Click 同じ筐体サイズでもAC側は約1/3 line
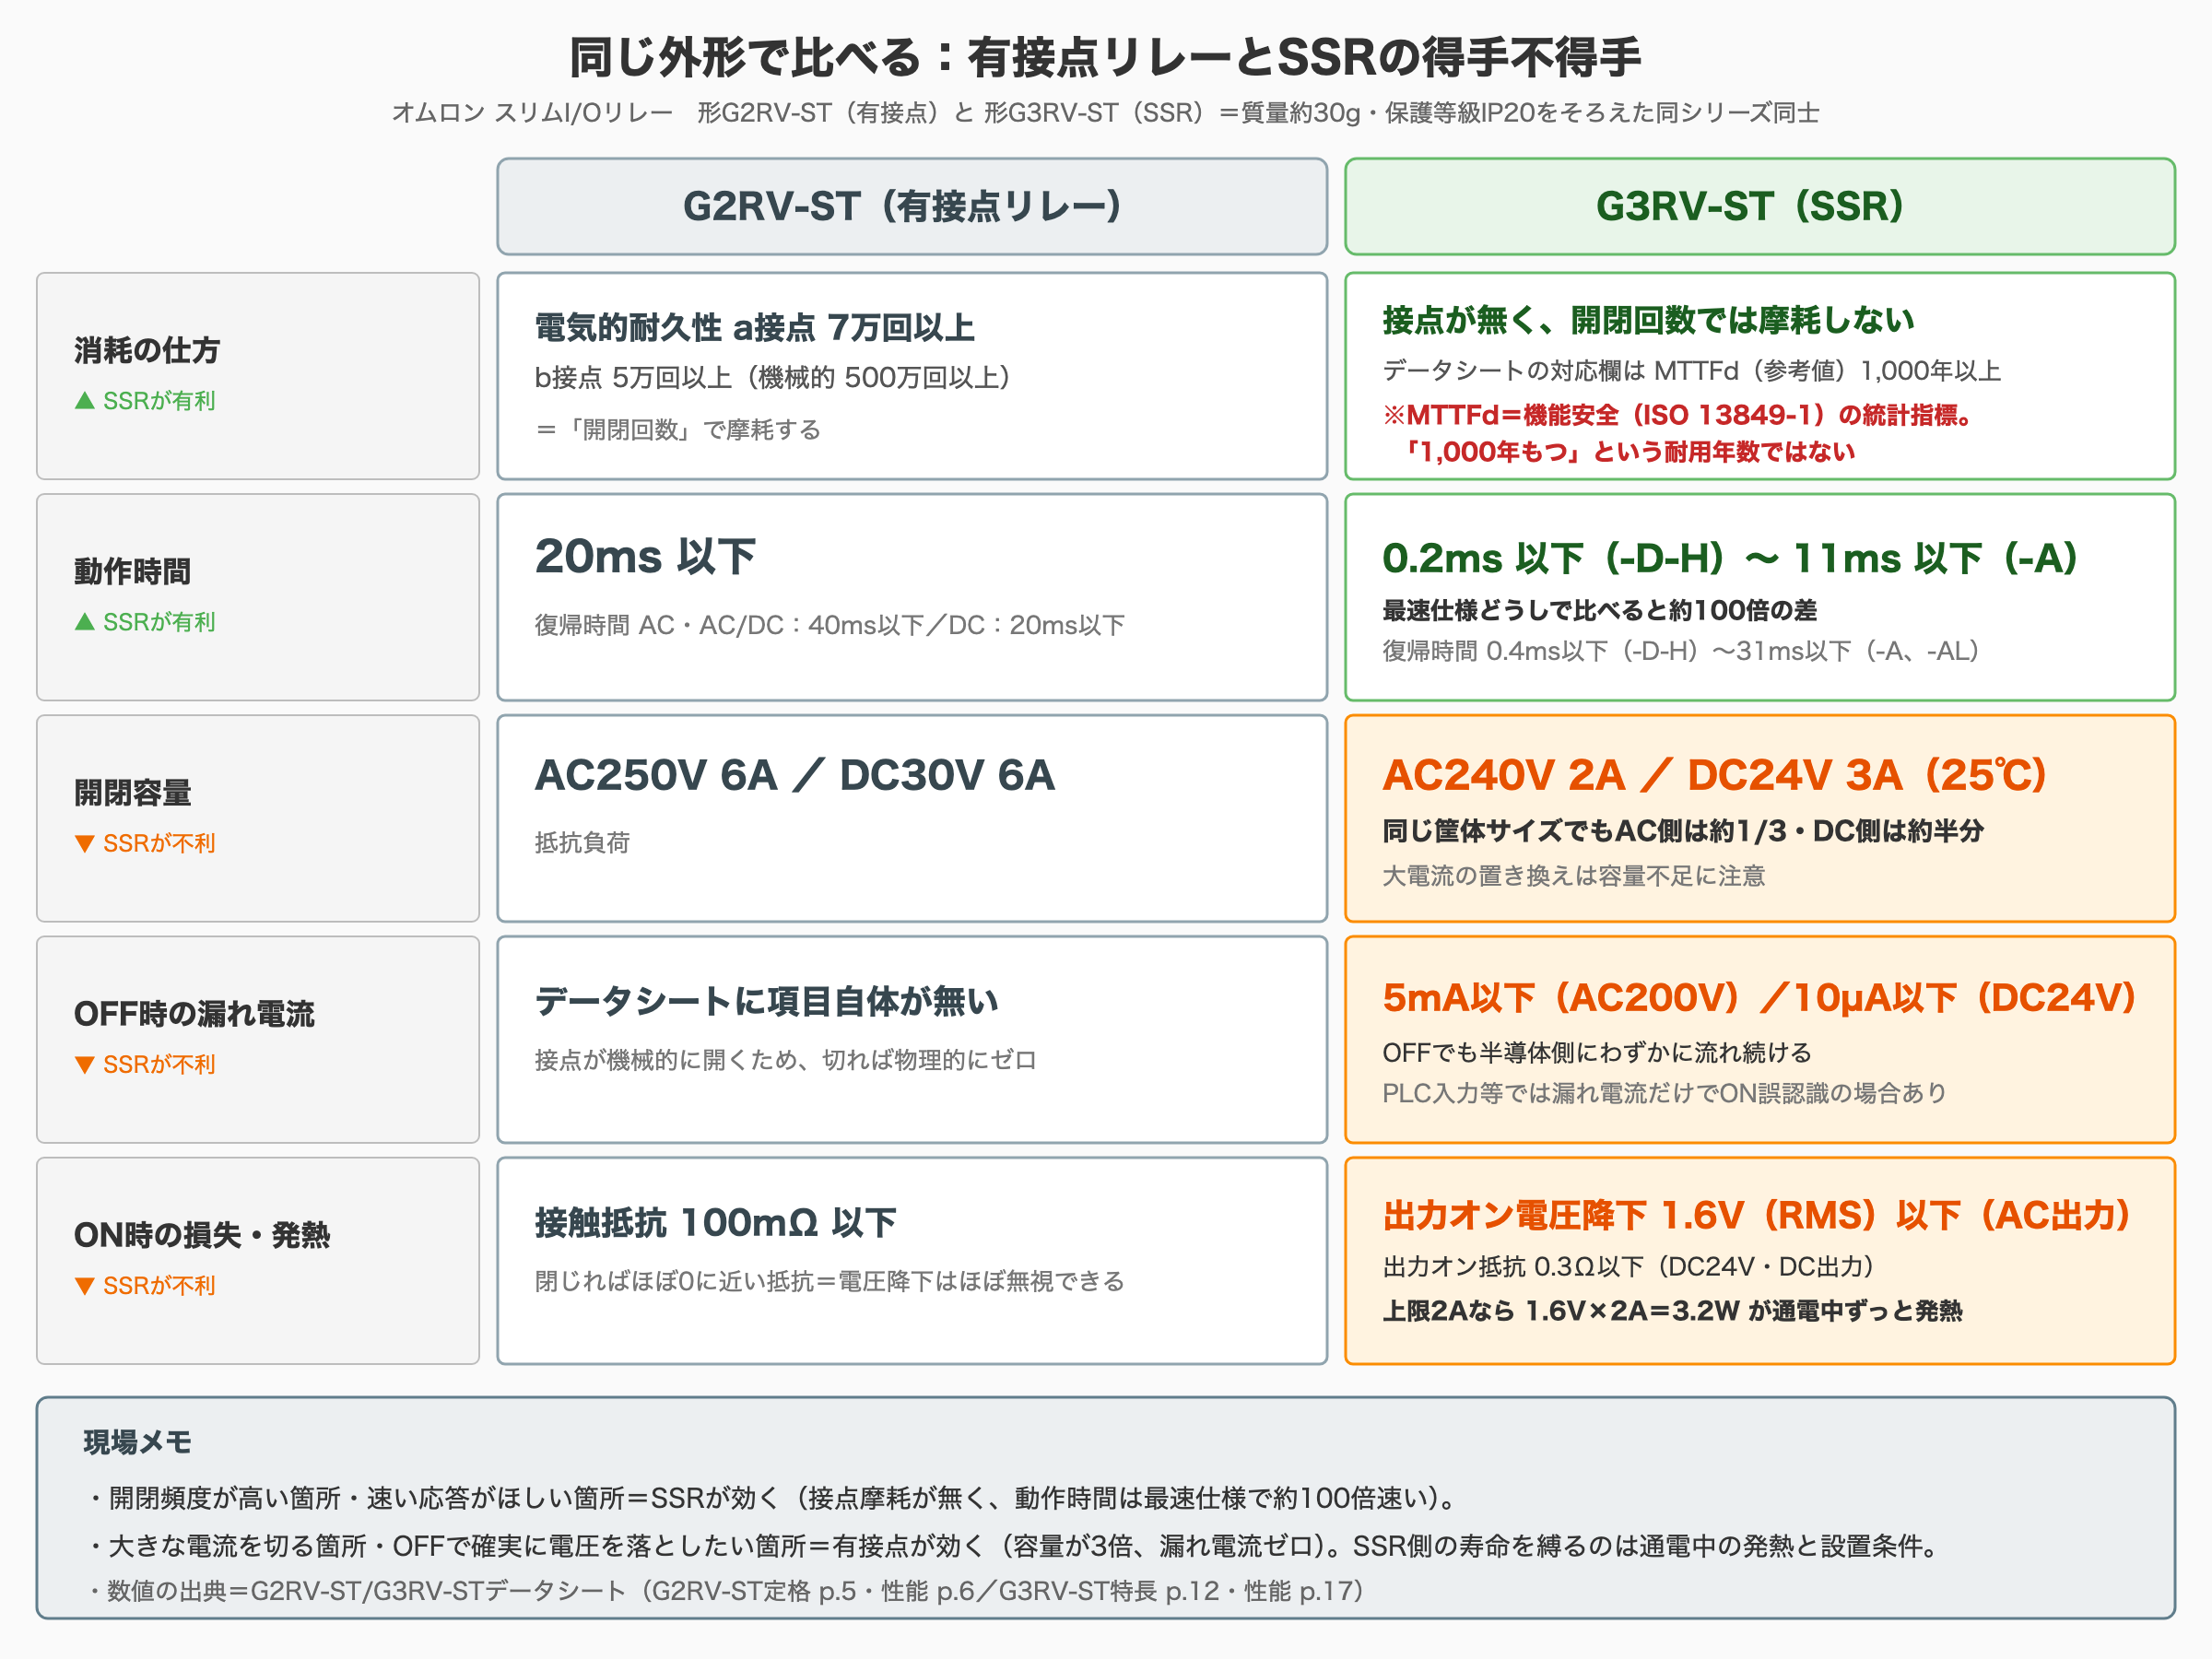Viewport: 2212px width, 1659px height. (x=1683, y=831)
